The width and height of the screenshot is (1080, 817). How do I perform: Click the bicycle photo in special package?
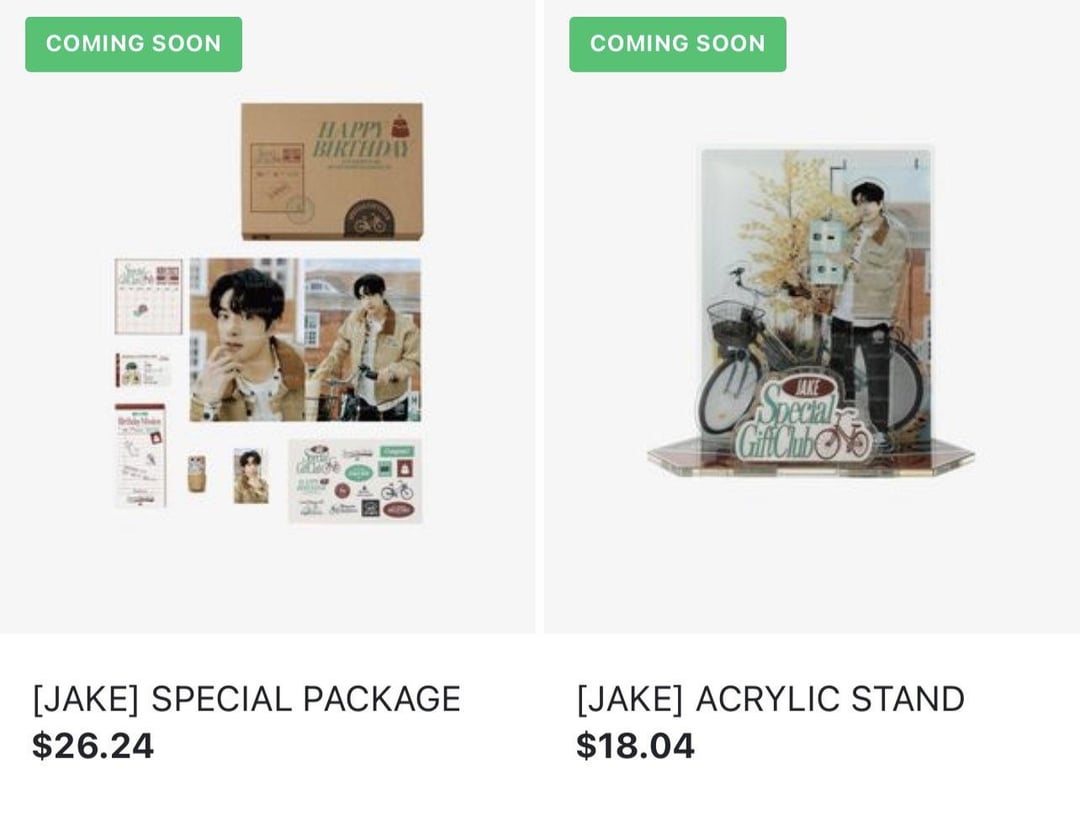[x=363, y=340]
